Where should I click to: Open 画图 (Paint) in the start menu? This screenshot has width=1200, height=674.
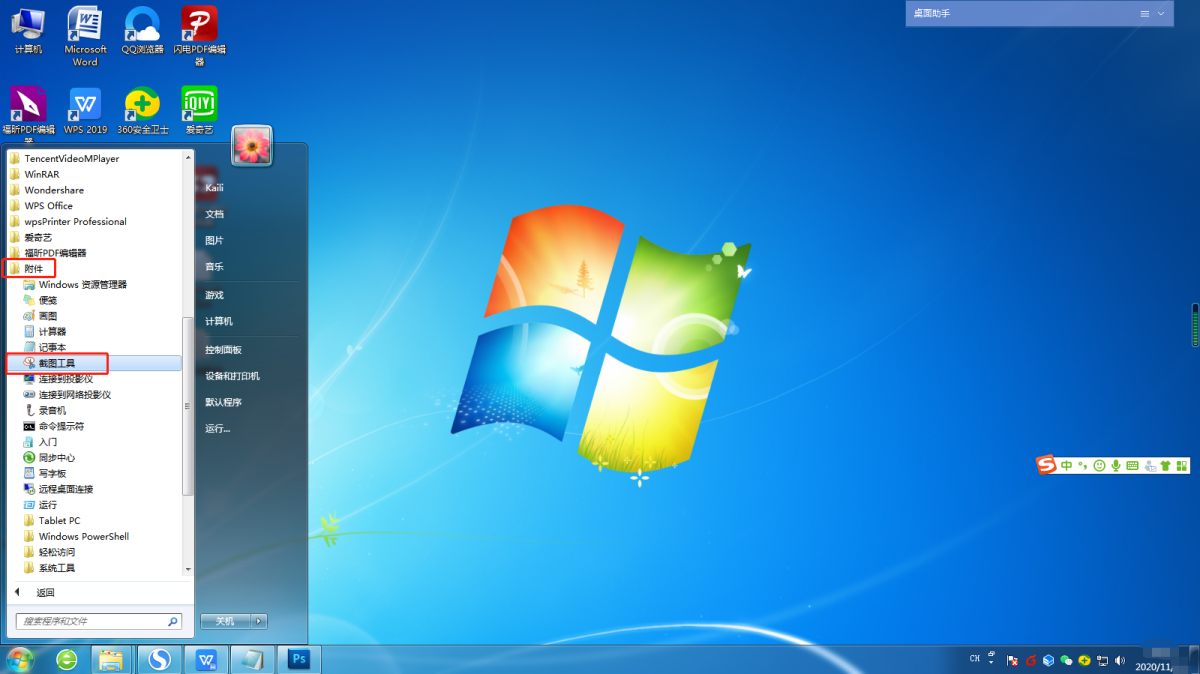48,316
